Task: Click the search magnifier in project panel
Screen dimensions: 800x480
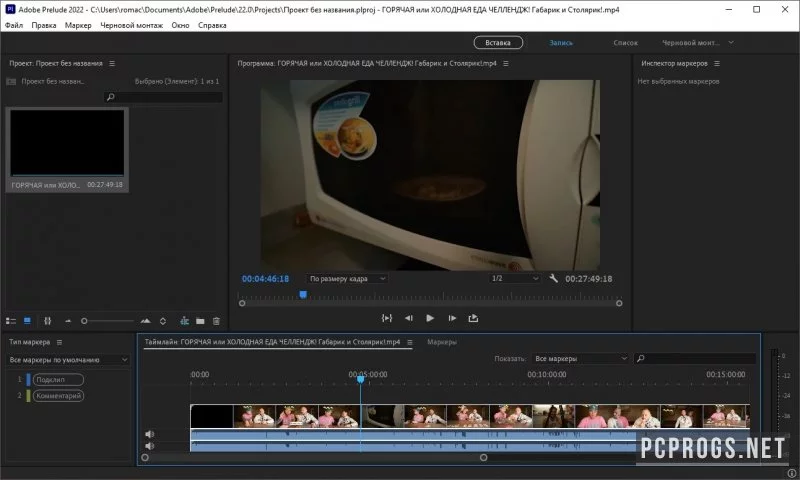Action: coord(110,97)
